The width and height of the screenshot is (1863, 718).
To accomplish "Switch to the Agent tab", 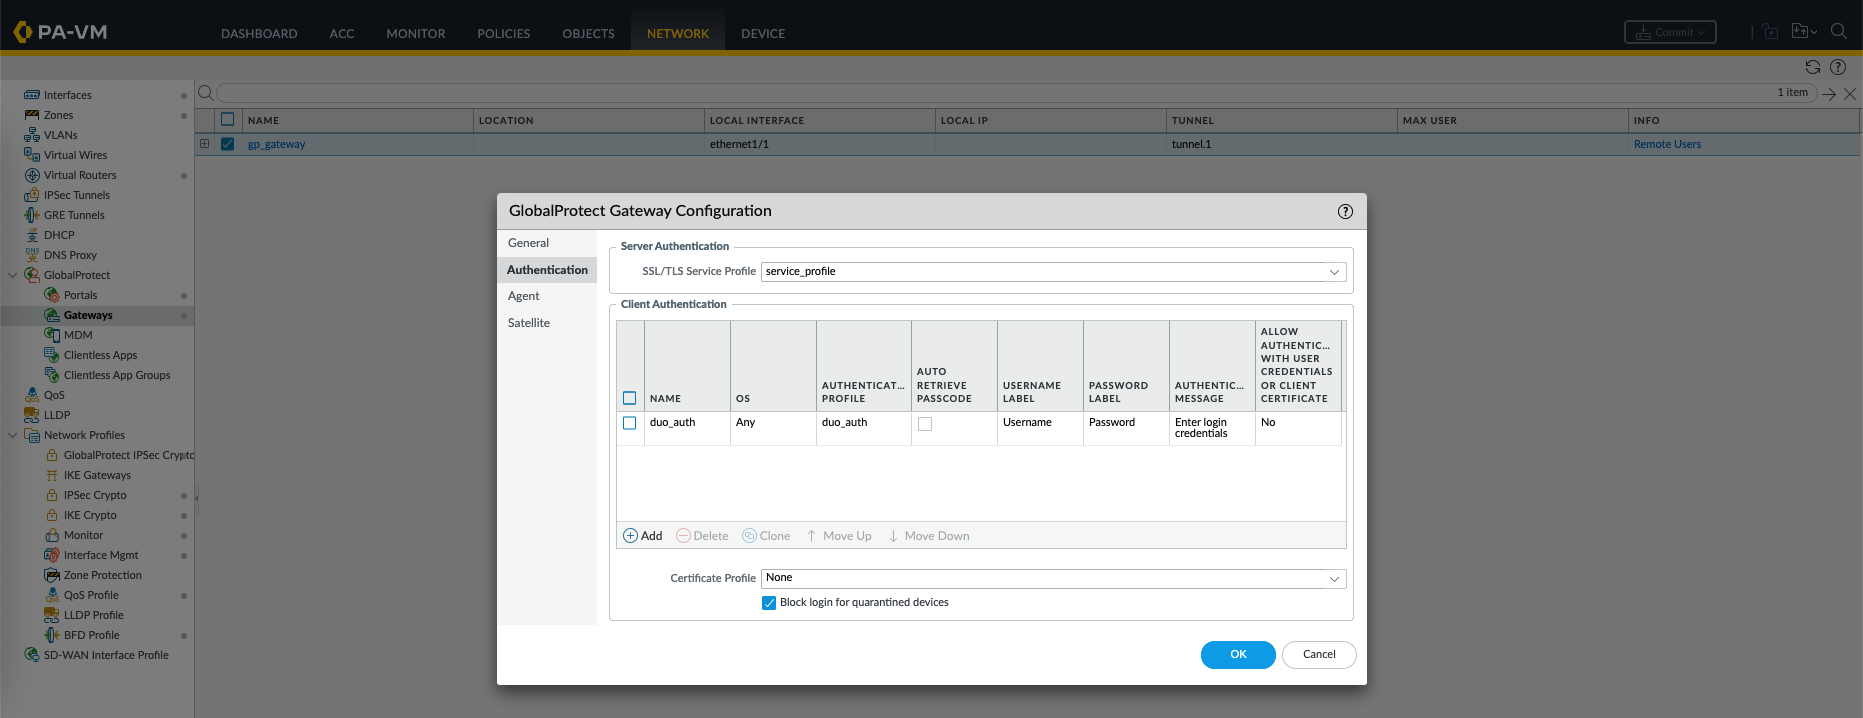I will [523, 296].
